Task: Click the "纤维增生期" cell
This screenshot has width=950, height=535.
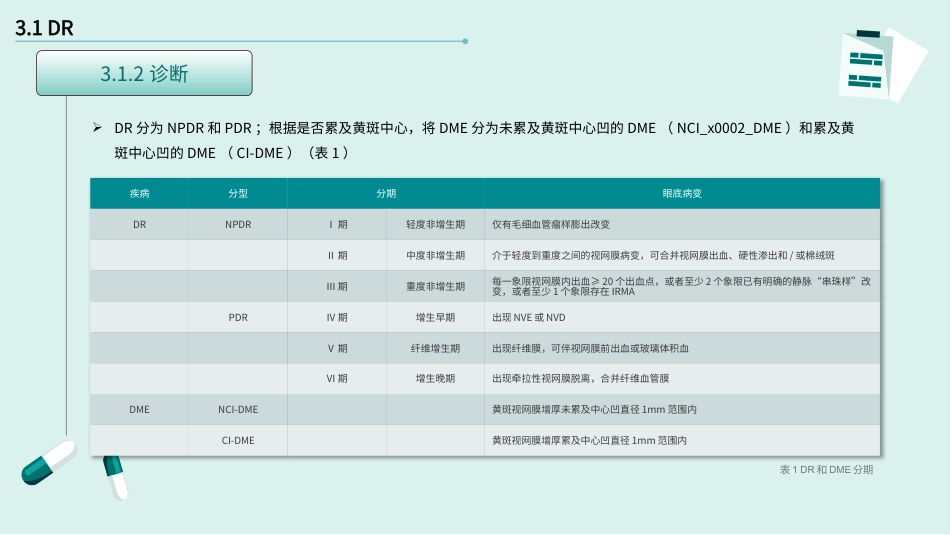Action: pyautogui.click(x=436, y=348)
